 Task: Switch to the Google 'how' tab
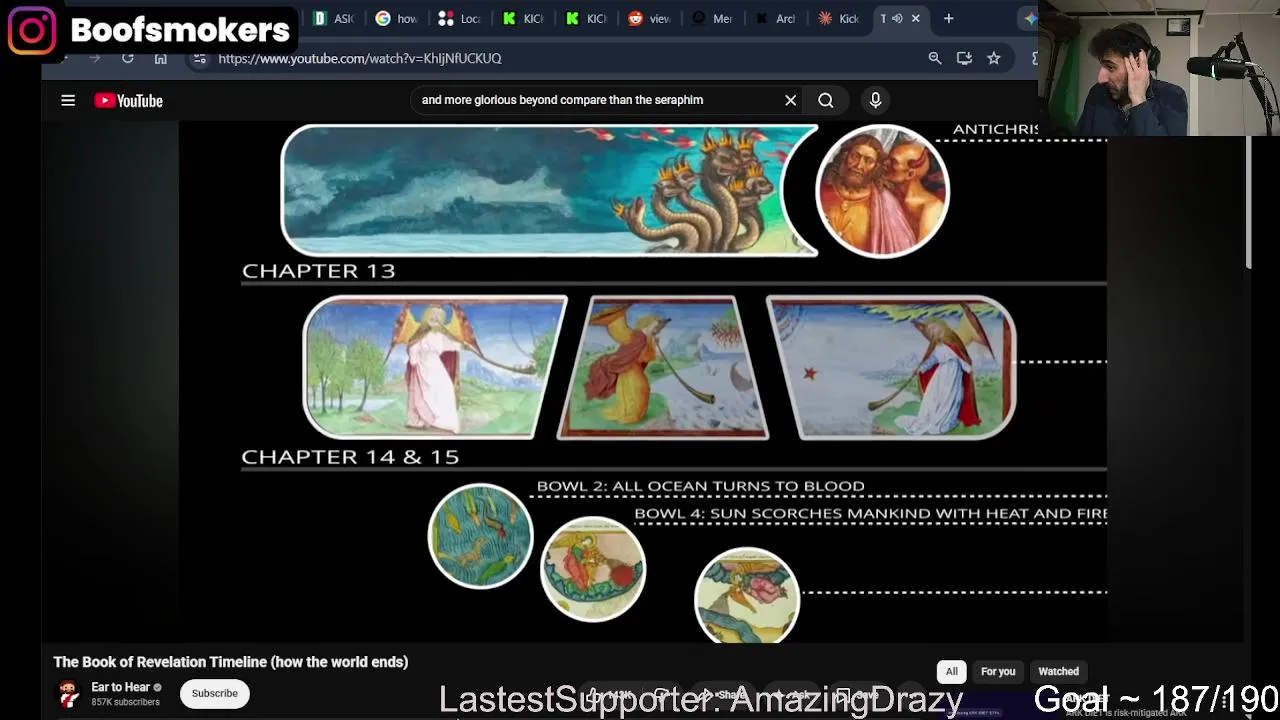pyautogui.click(x=397, y=18)
